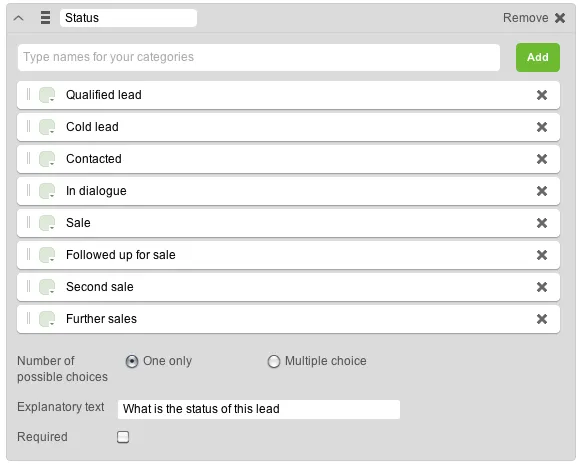This screenshot has height=465, width=585.
Task: Remove the Cold lead category
Action: (x=542, y=127)
